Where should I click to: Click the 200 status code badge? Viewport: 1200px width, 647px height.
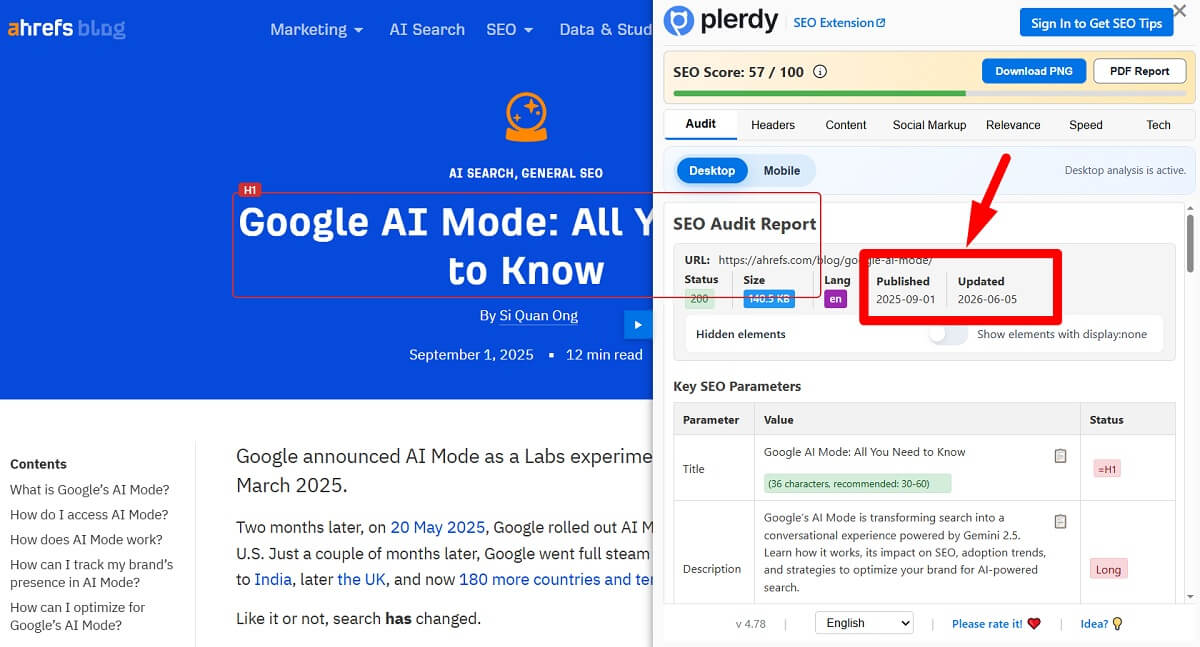click(x=699, y=298)
